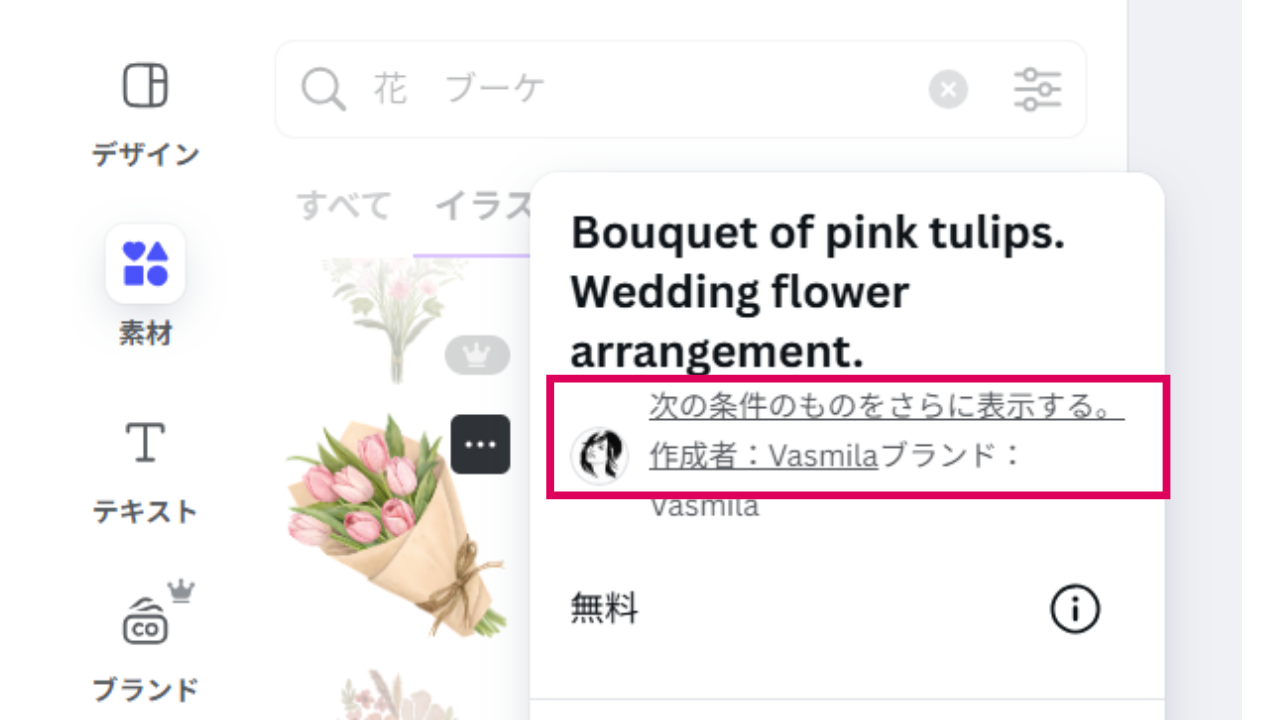Viewport: 1280px width, 720px height.
Task: Clear the search with the X icon
Action: point(948,90)
